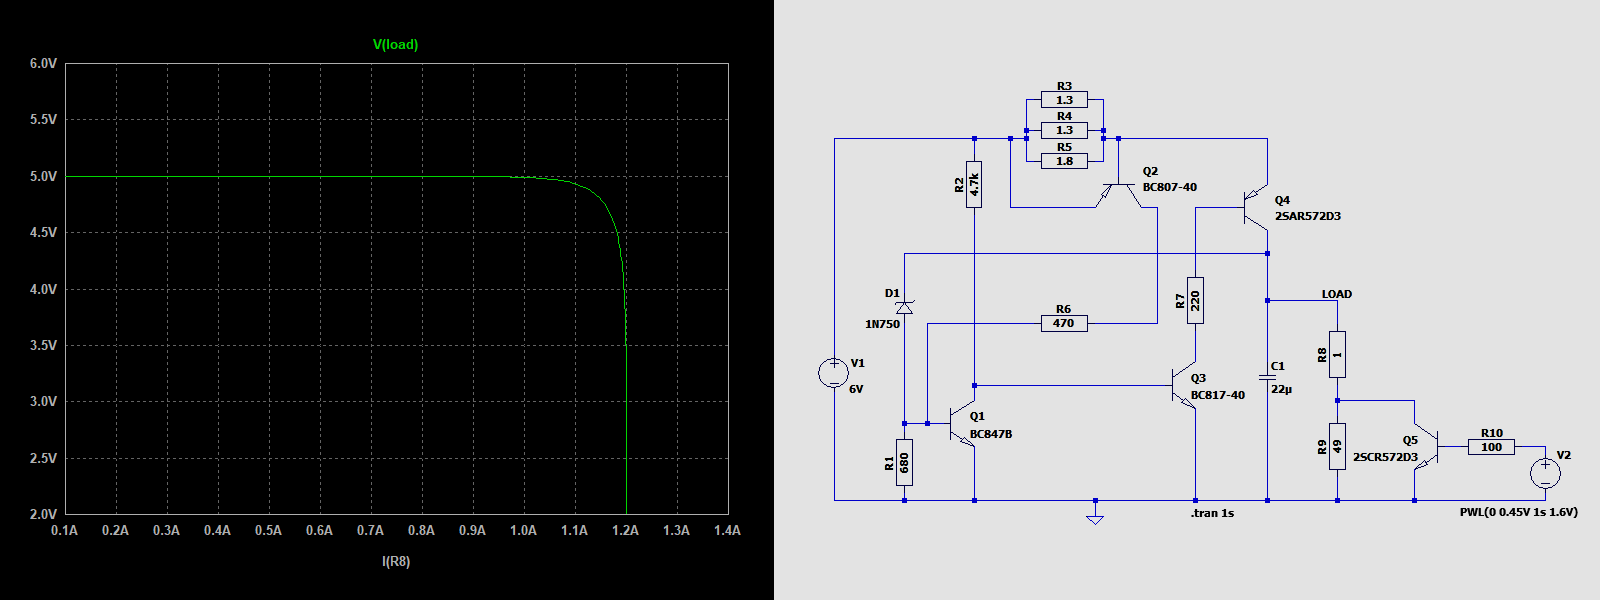The height and width of the screenshot is (600, 1600).
Task: Click the I(R8) horizontal axis label
Action: coord(396,561)
